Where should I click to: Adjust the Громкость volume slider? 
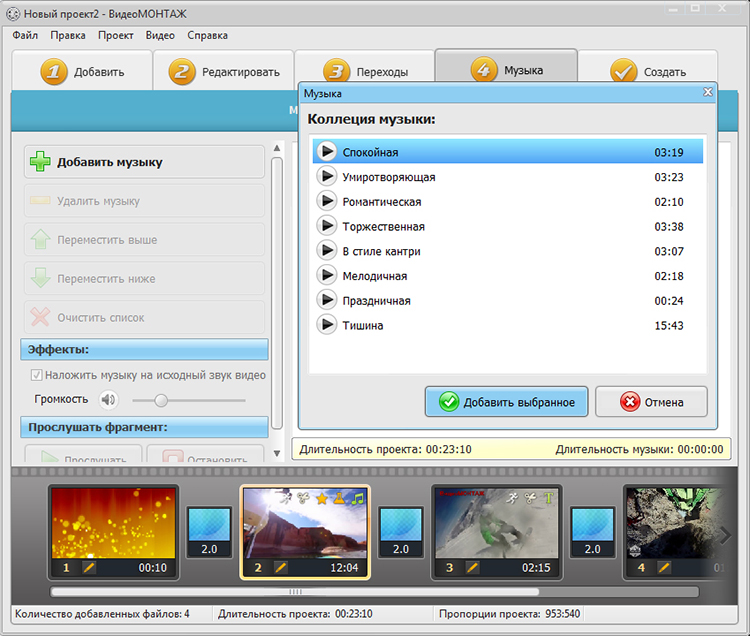point(161,400)
